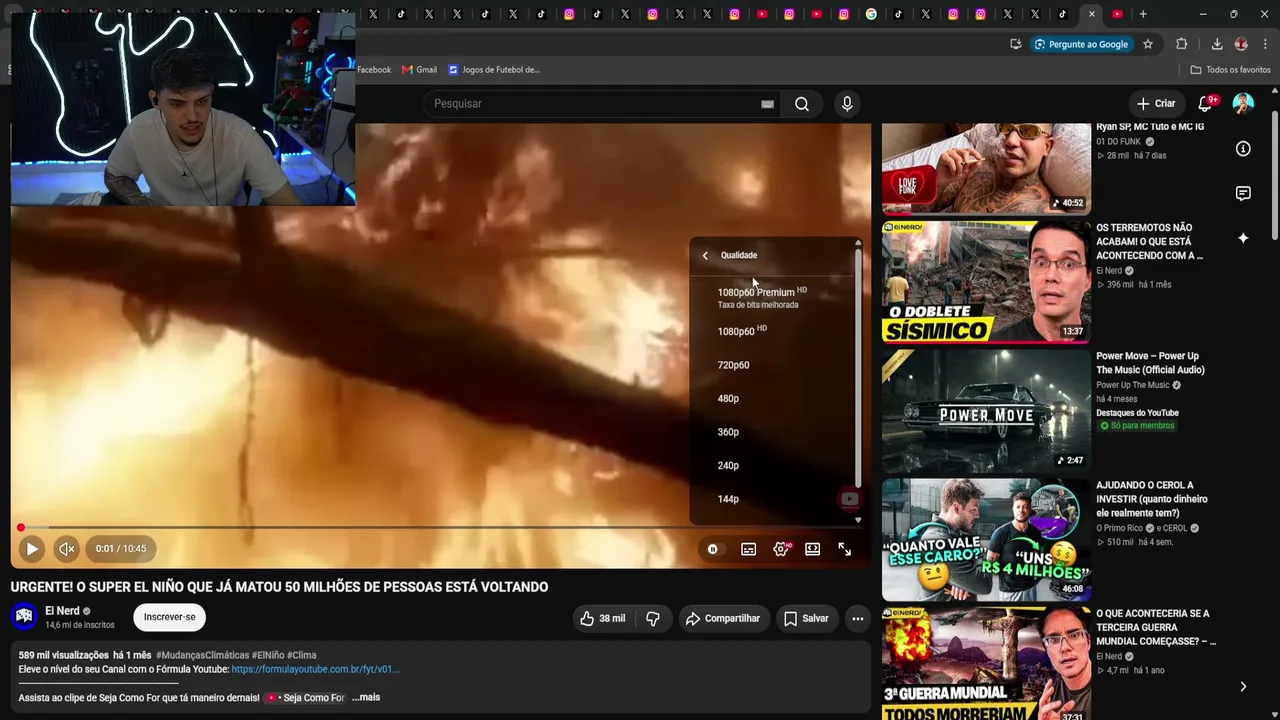Open YouTube notifications bell
Image resolution: width=1280 pixels, height=720 pixels.
click(x=1205, y=104)
